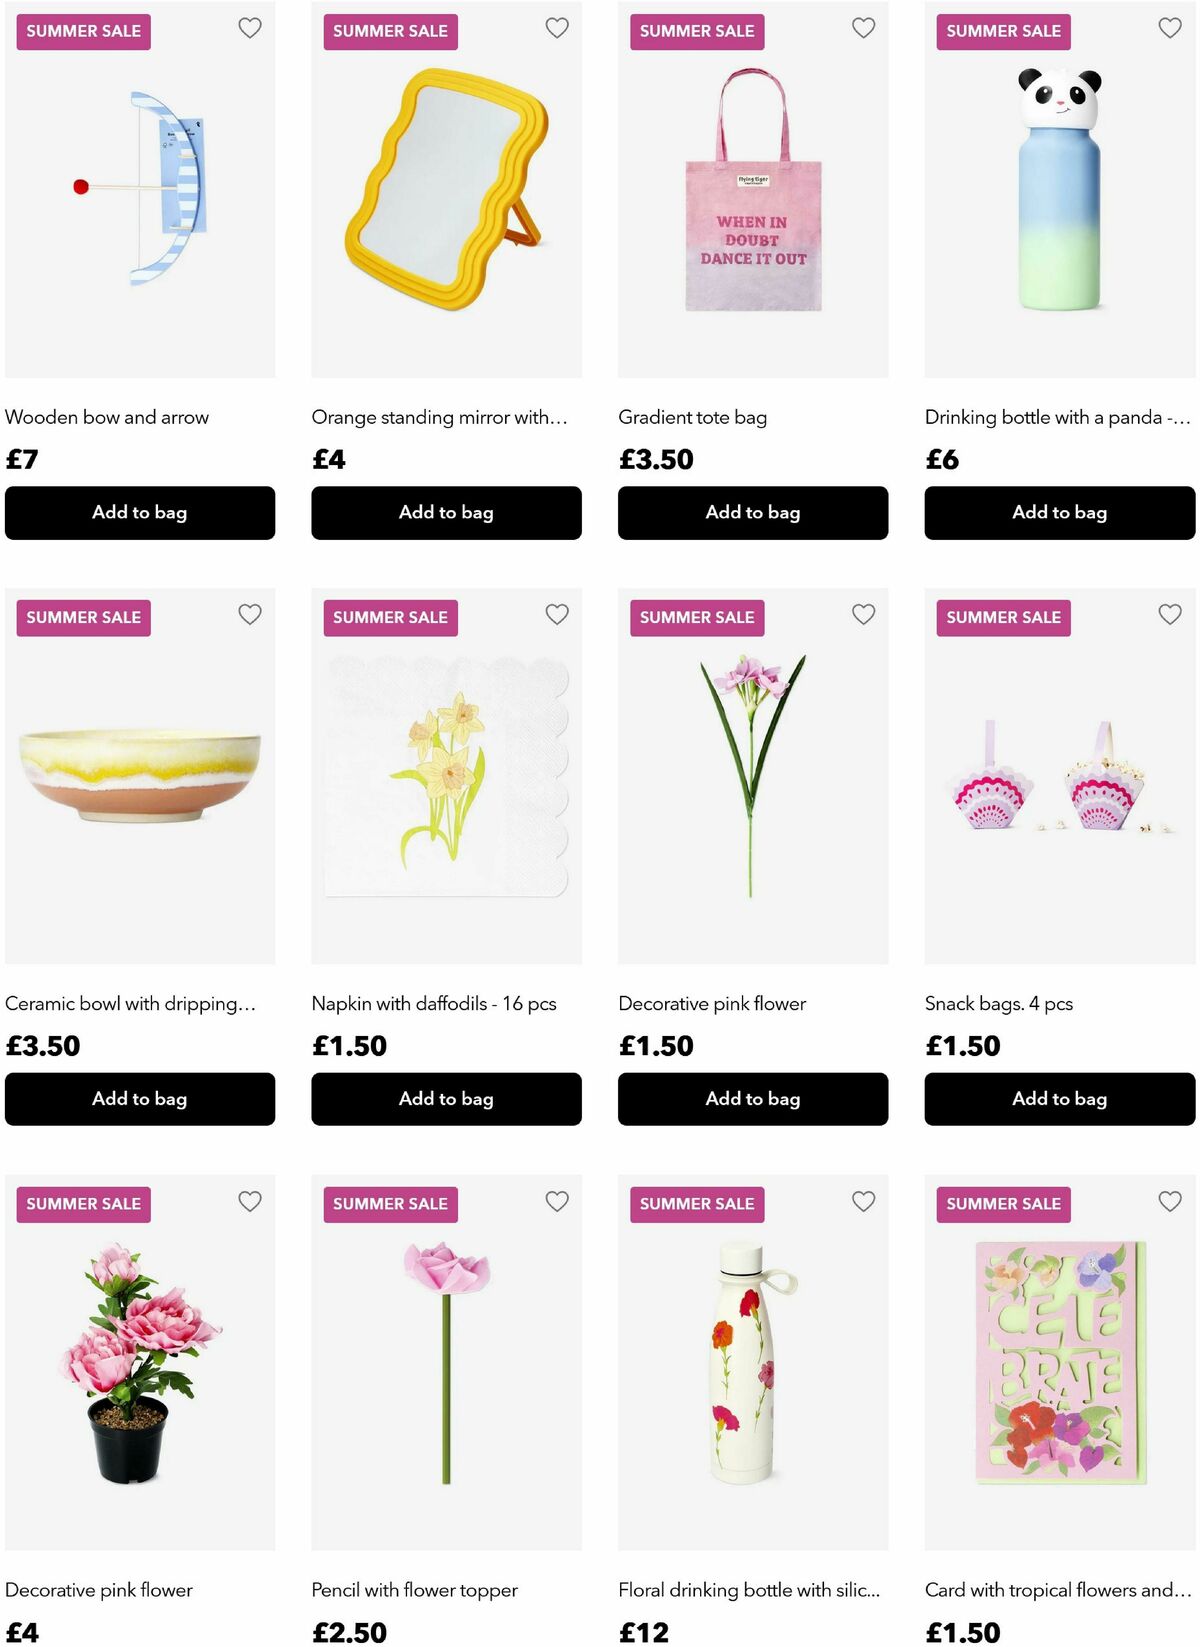This screenshot has height=1647, width=1200.
Task: Save Ceramic bowl with heart icon
Action: (x=250, y=614)
